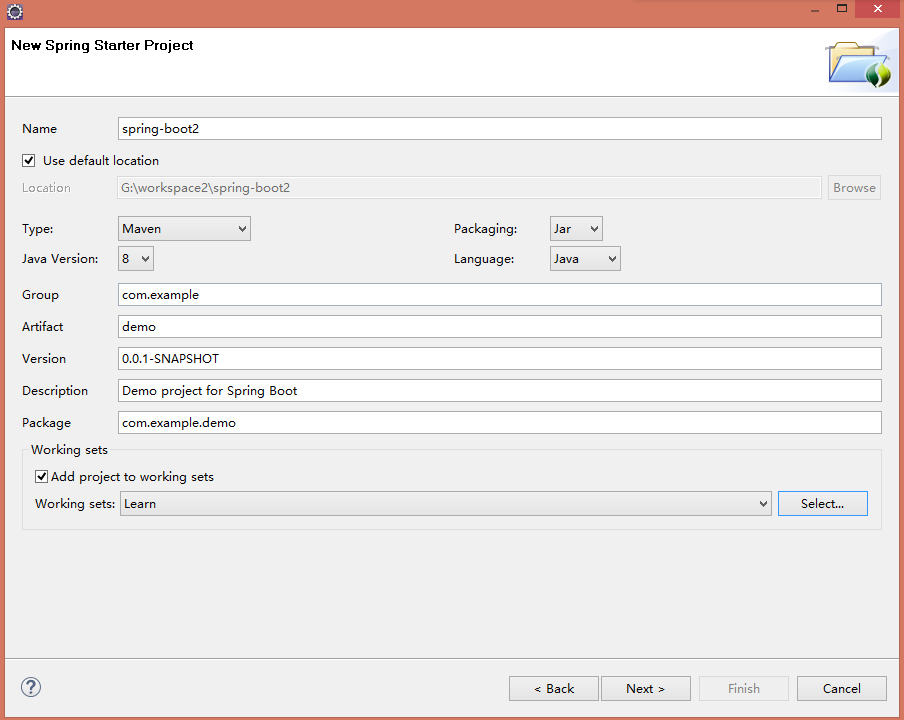
Task: Open the help question mark icon
Action: pos(31,687)
